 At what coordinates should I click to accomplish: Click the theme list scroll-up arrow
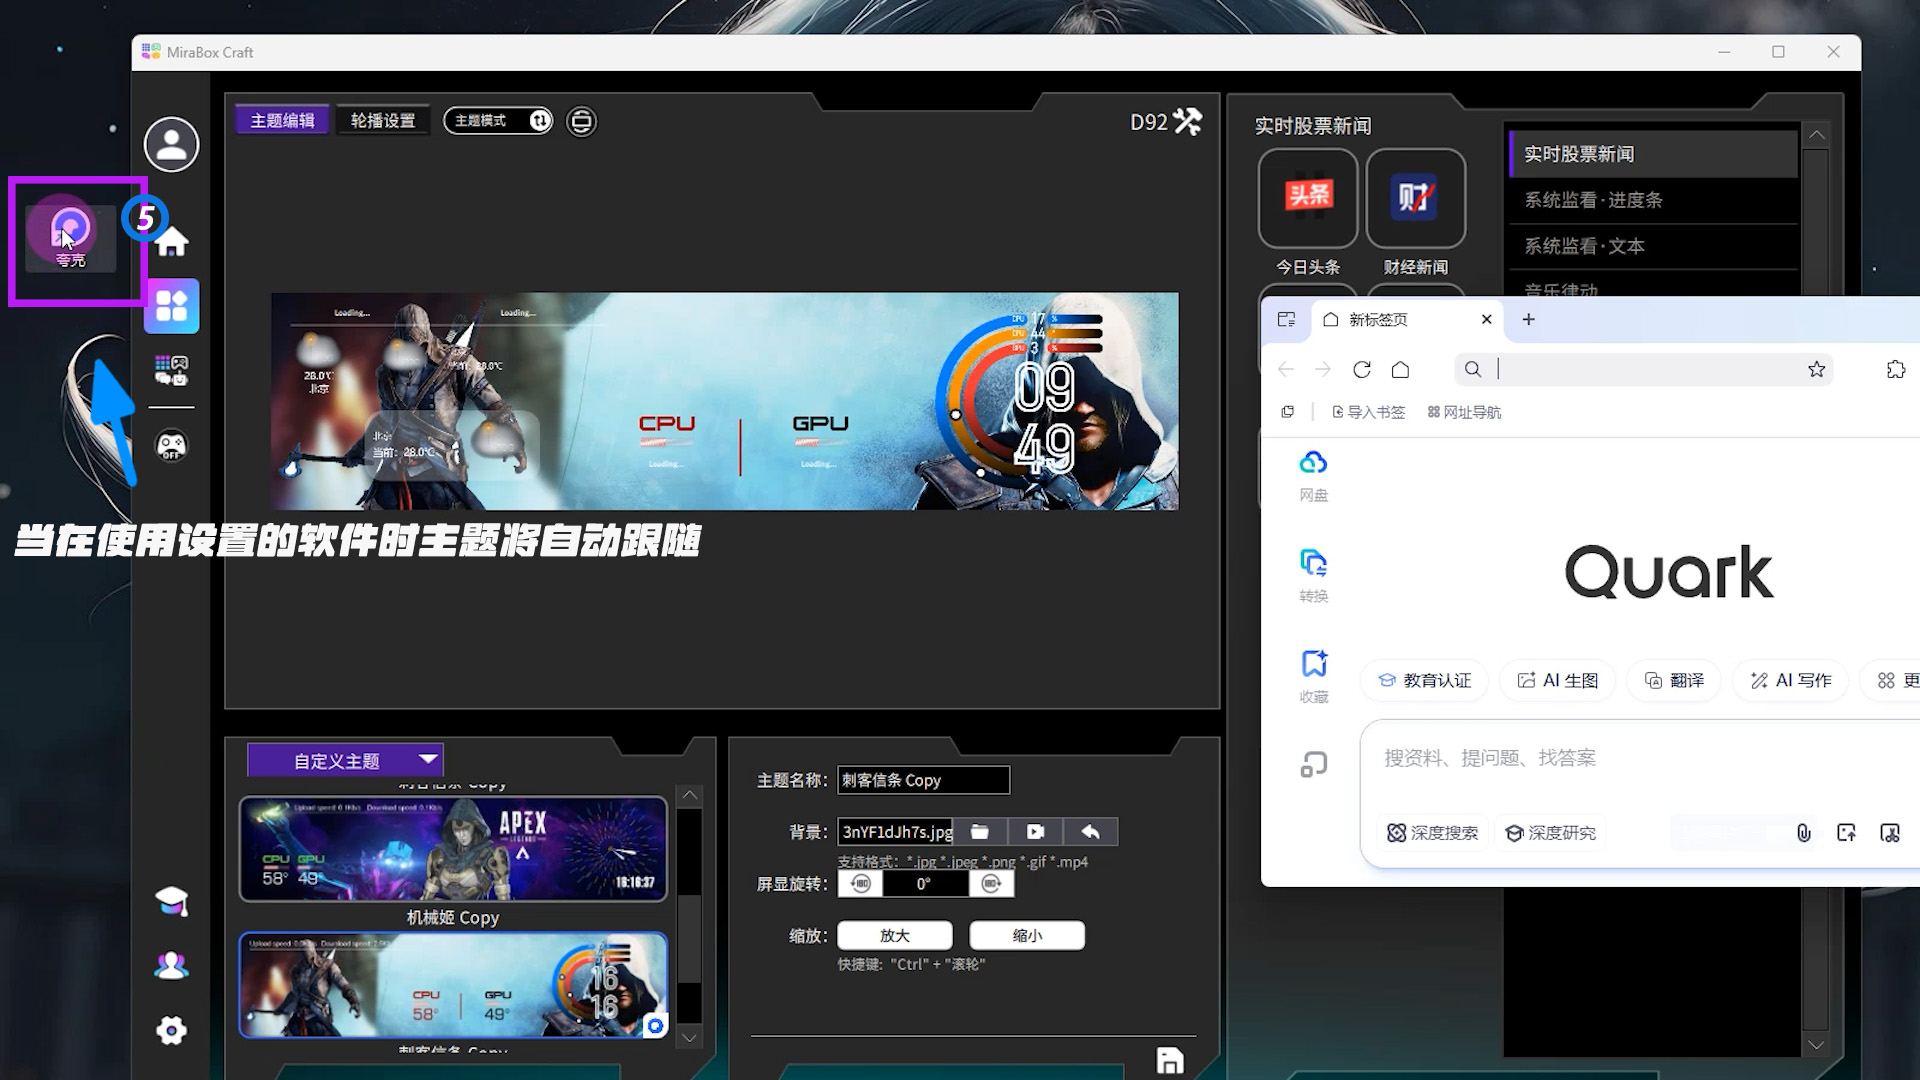tap(689, 795)
